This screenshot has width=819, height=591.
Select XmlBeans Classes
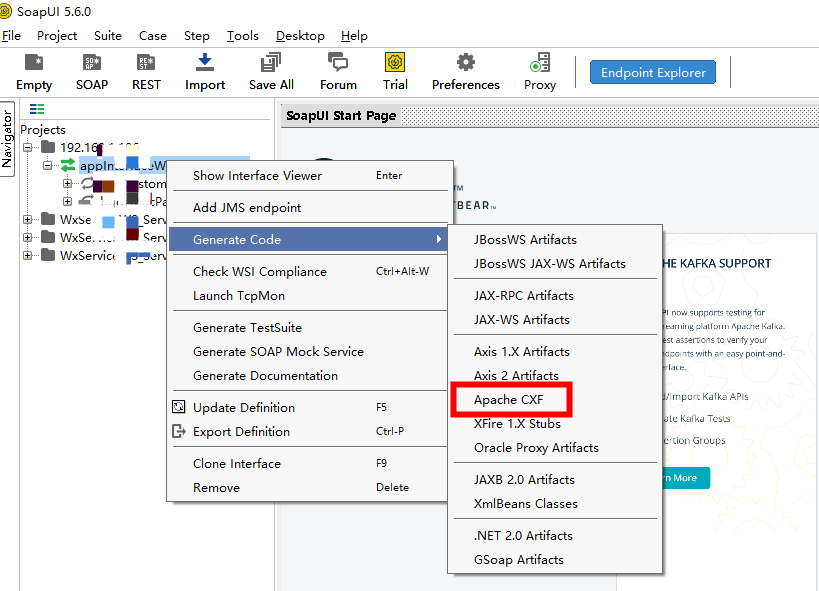point(555,504)
